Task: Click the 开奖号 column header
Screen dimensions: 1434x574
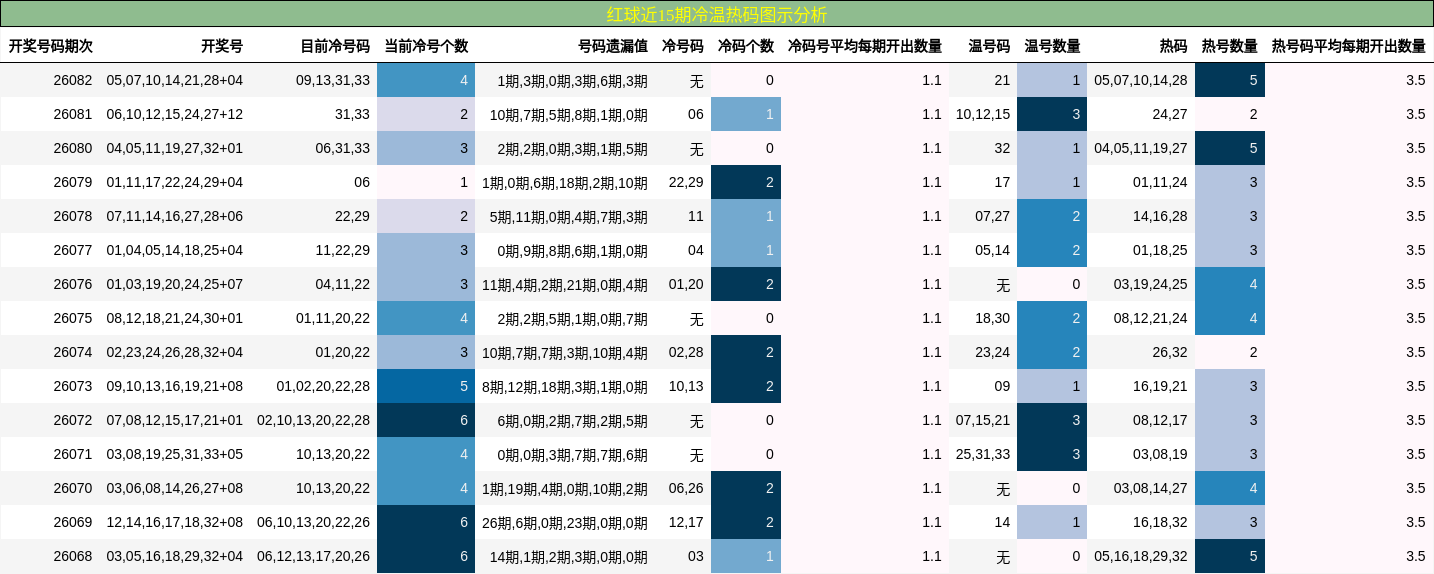Action: (x=222, y=46)
